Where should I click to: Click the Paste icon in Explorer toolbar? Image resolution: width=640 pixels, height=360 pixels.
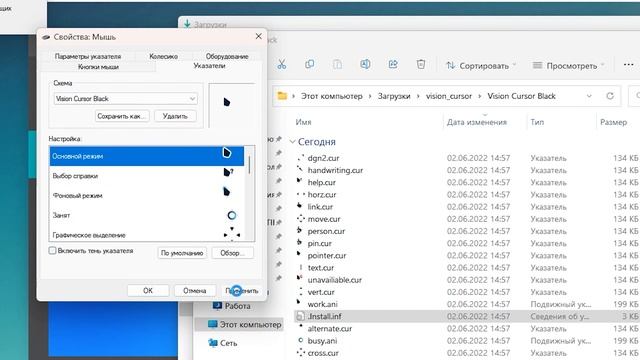[x=337, y=64]
